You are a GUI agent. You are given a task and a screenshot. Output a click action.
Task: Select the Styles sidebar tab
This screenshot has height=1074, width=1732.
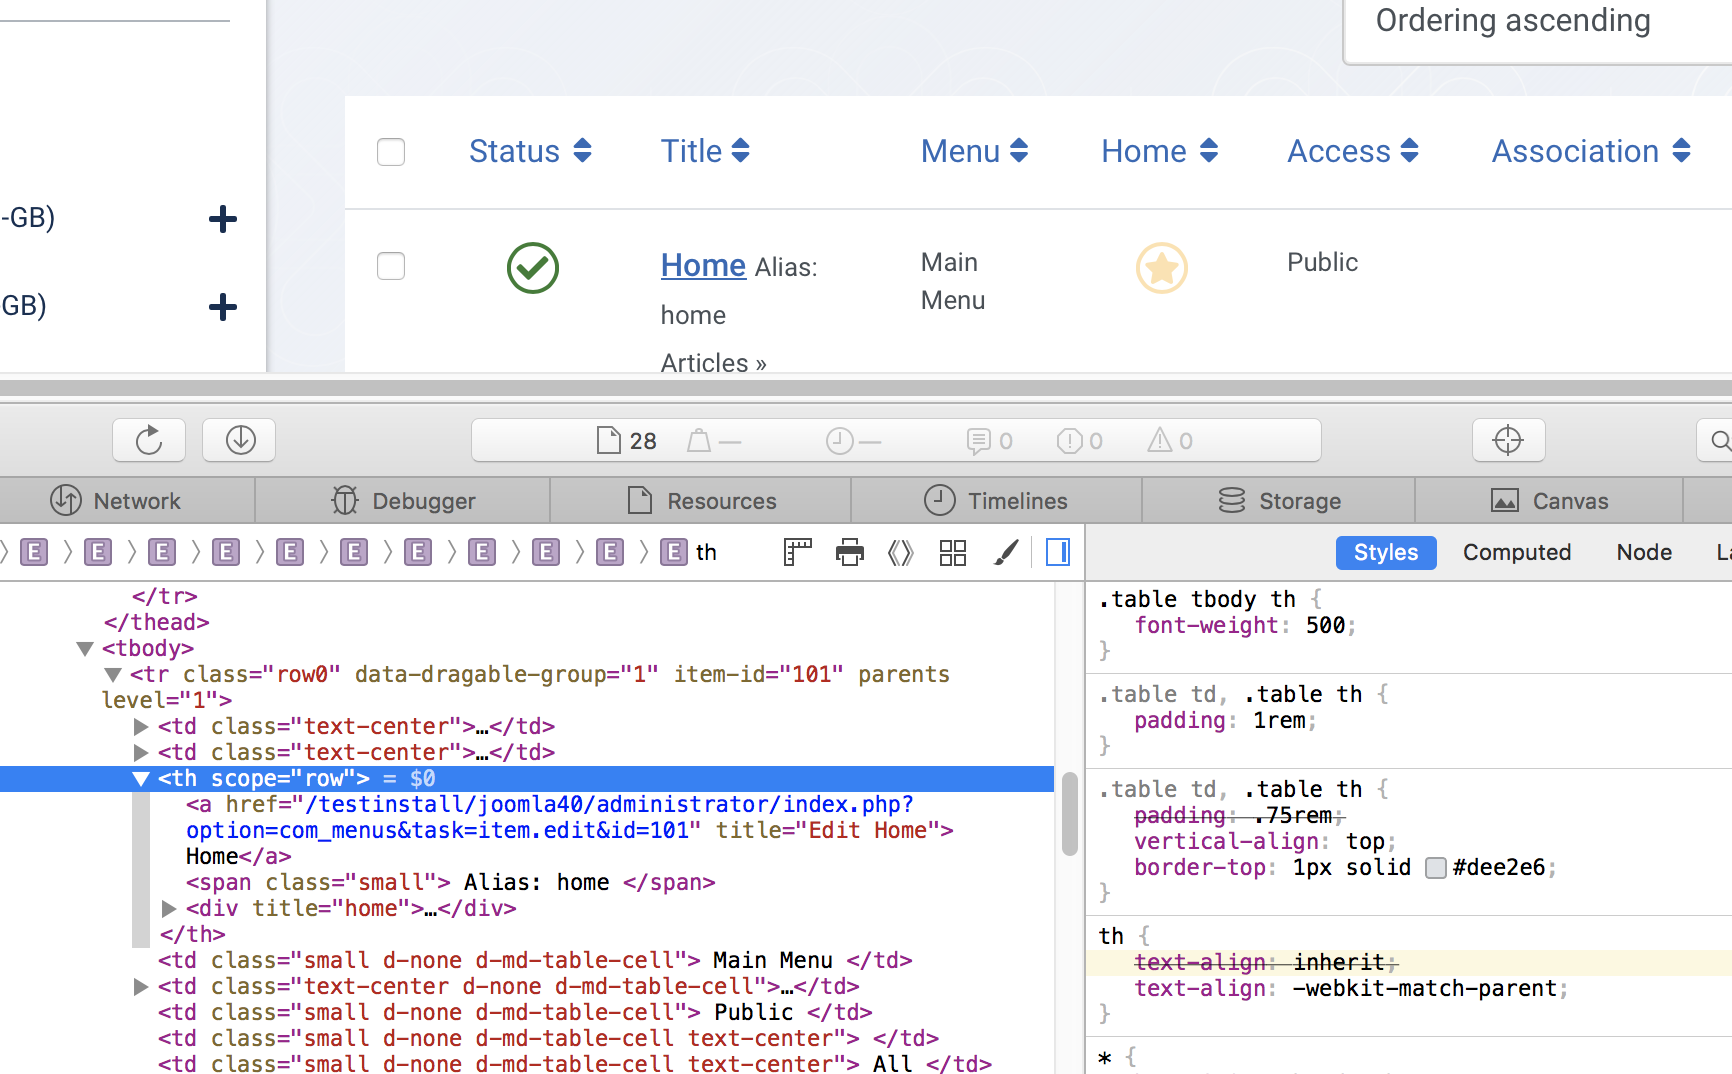pyautogui.click(x=1386, y=552)
